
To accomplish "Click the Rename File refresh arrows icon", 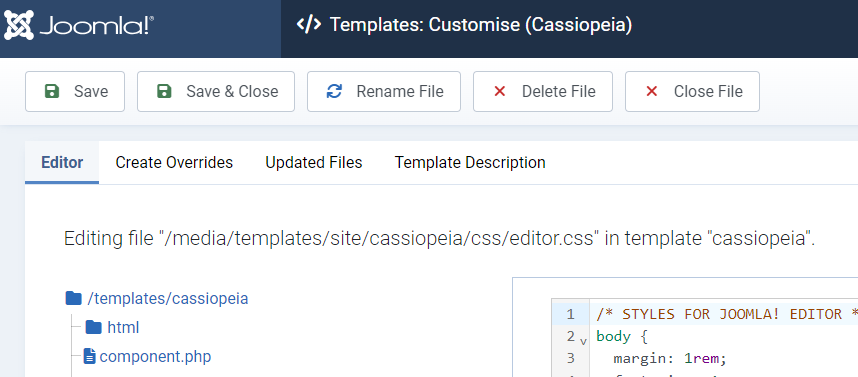I will point(334,91).
